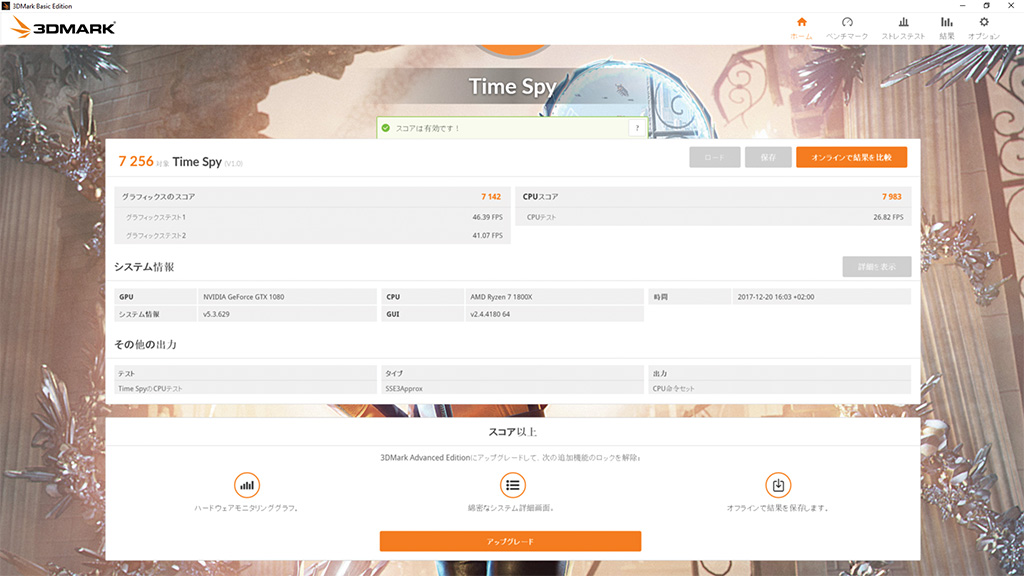Click the 26.82 FPS CPU test value
Viewport: 1024px width, 576px height.
click(888, 217)
